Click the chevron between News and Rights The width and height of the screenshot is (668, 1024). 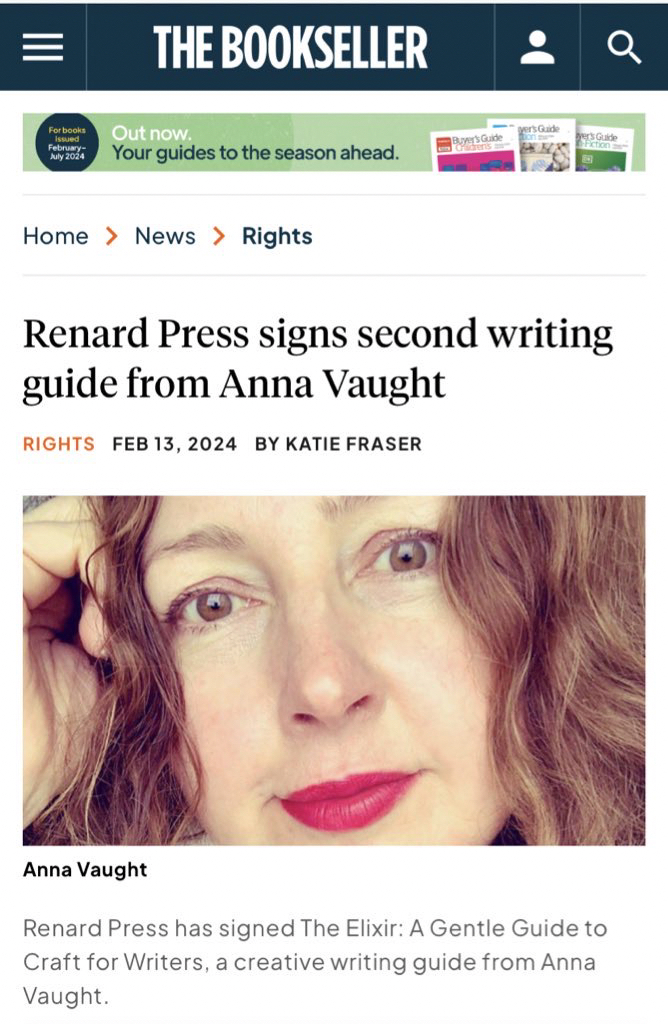coord(219,237)
